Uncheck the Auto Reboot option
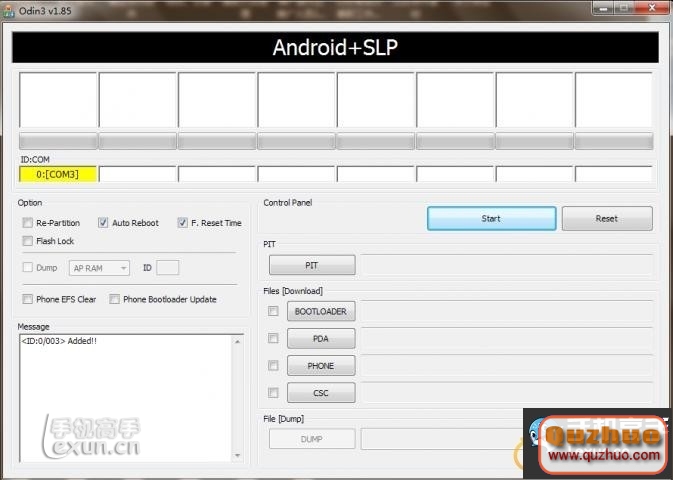 click(x=103, y=222)
